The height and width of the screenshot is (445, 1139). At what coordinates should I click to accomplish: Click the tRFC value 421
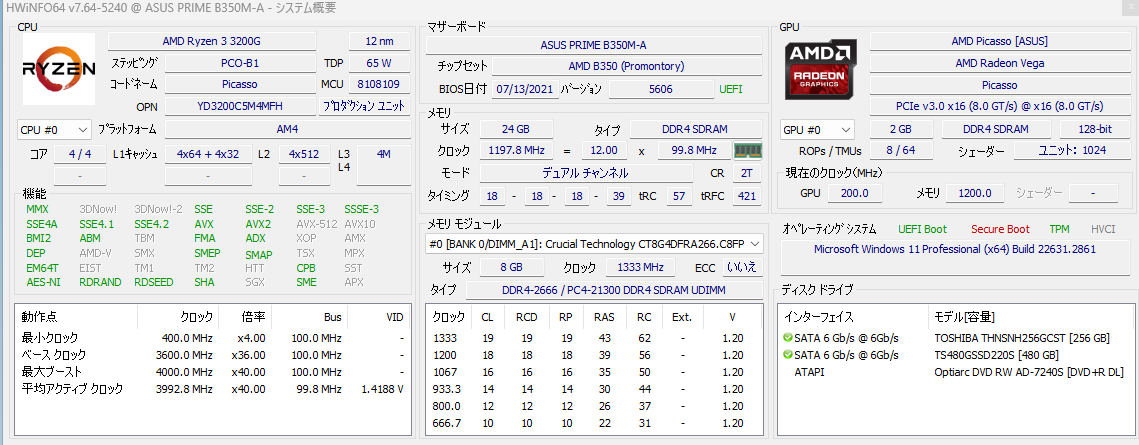pos(747,196)
